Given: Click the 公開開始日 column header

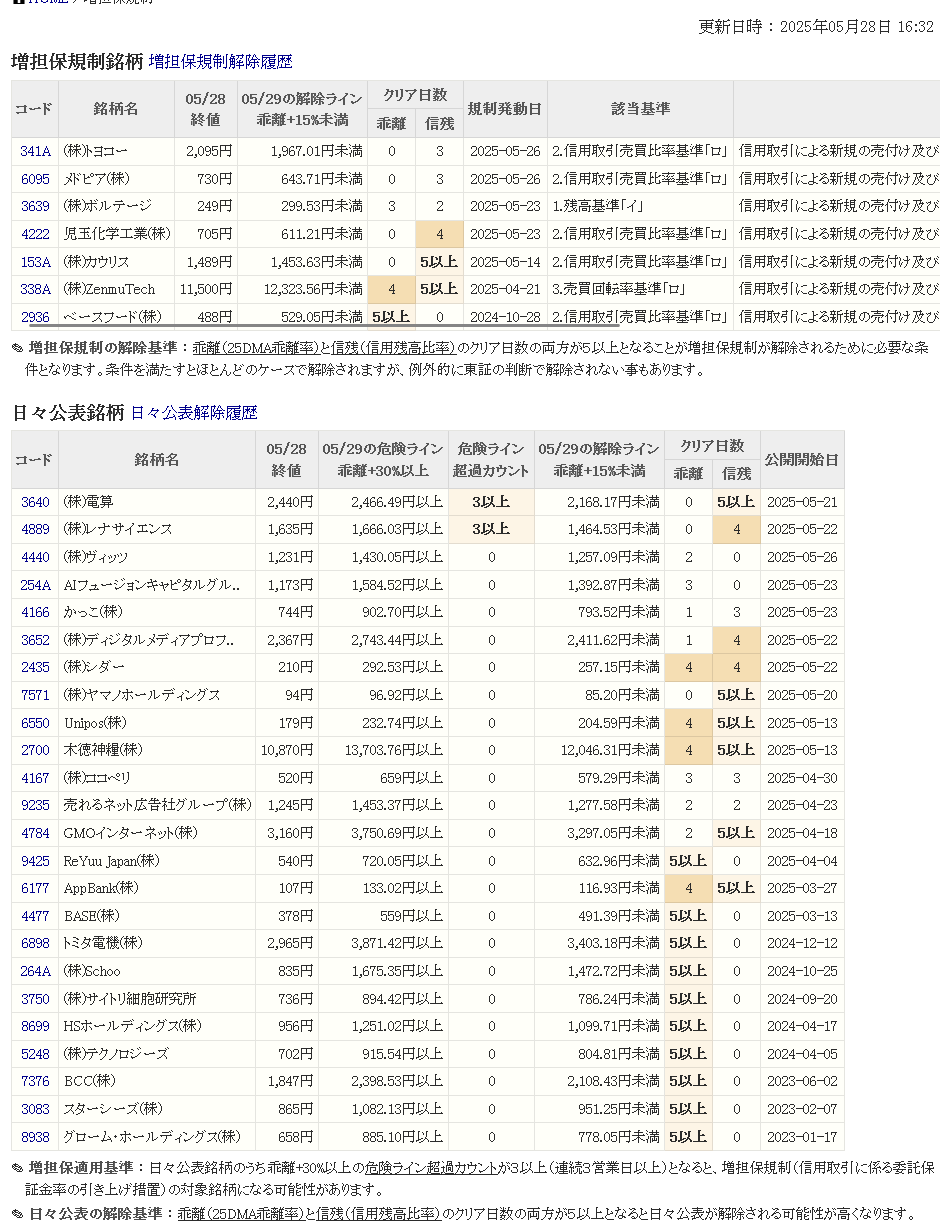Looking at the screenshot, I should (802, 460).
